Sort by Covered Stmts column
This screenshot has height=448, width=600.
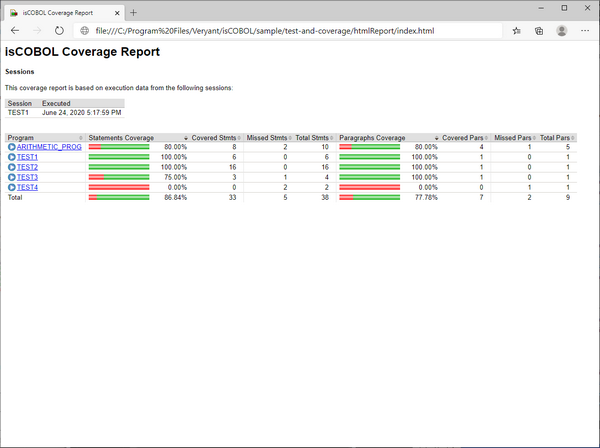216,138
